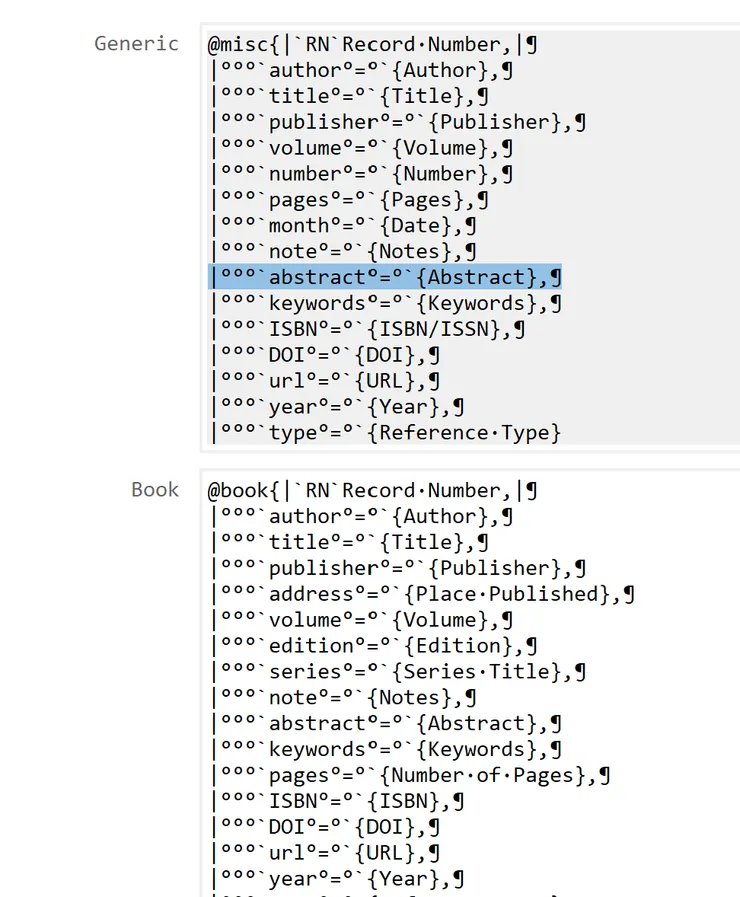Click the month = {Date} line

[344, 226]
